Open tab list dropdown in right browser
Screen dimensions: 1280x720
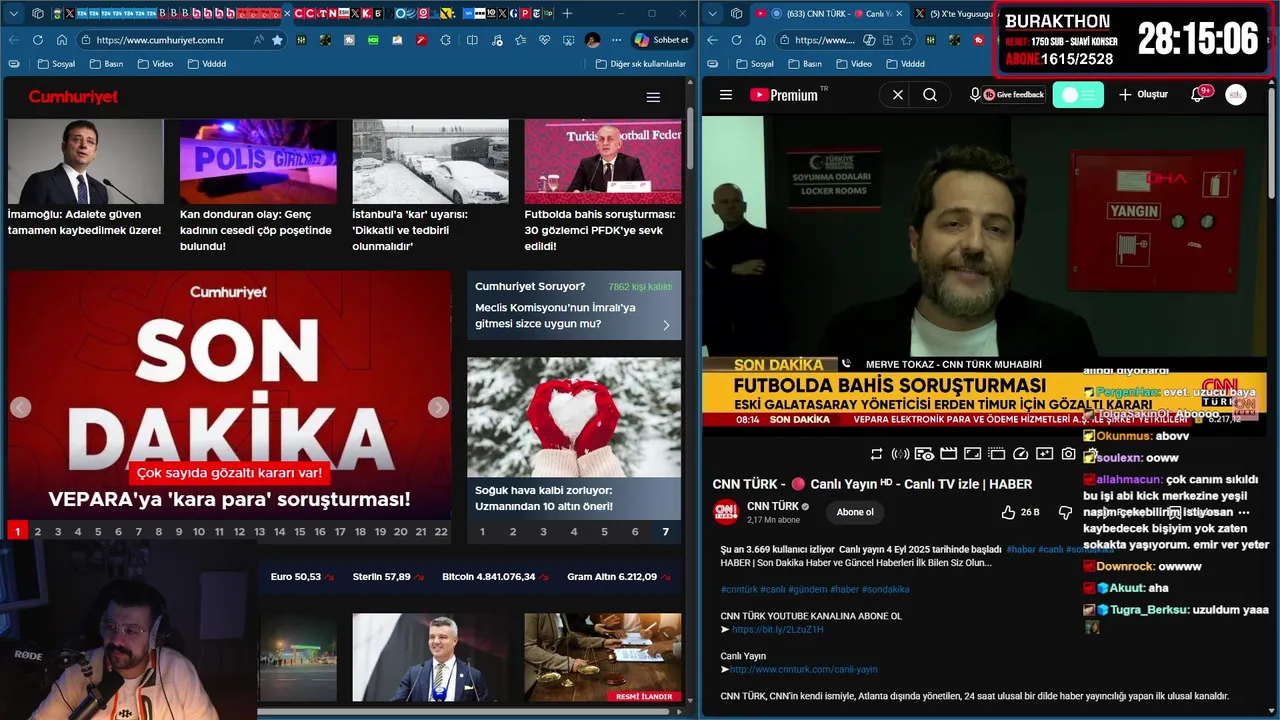(713, 14)
